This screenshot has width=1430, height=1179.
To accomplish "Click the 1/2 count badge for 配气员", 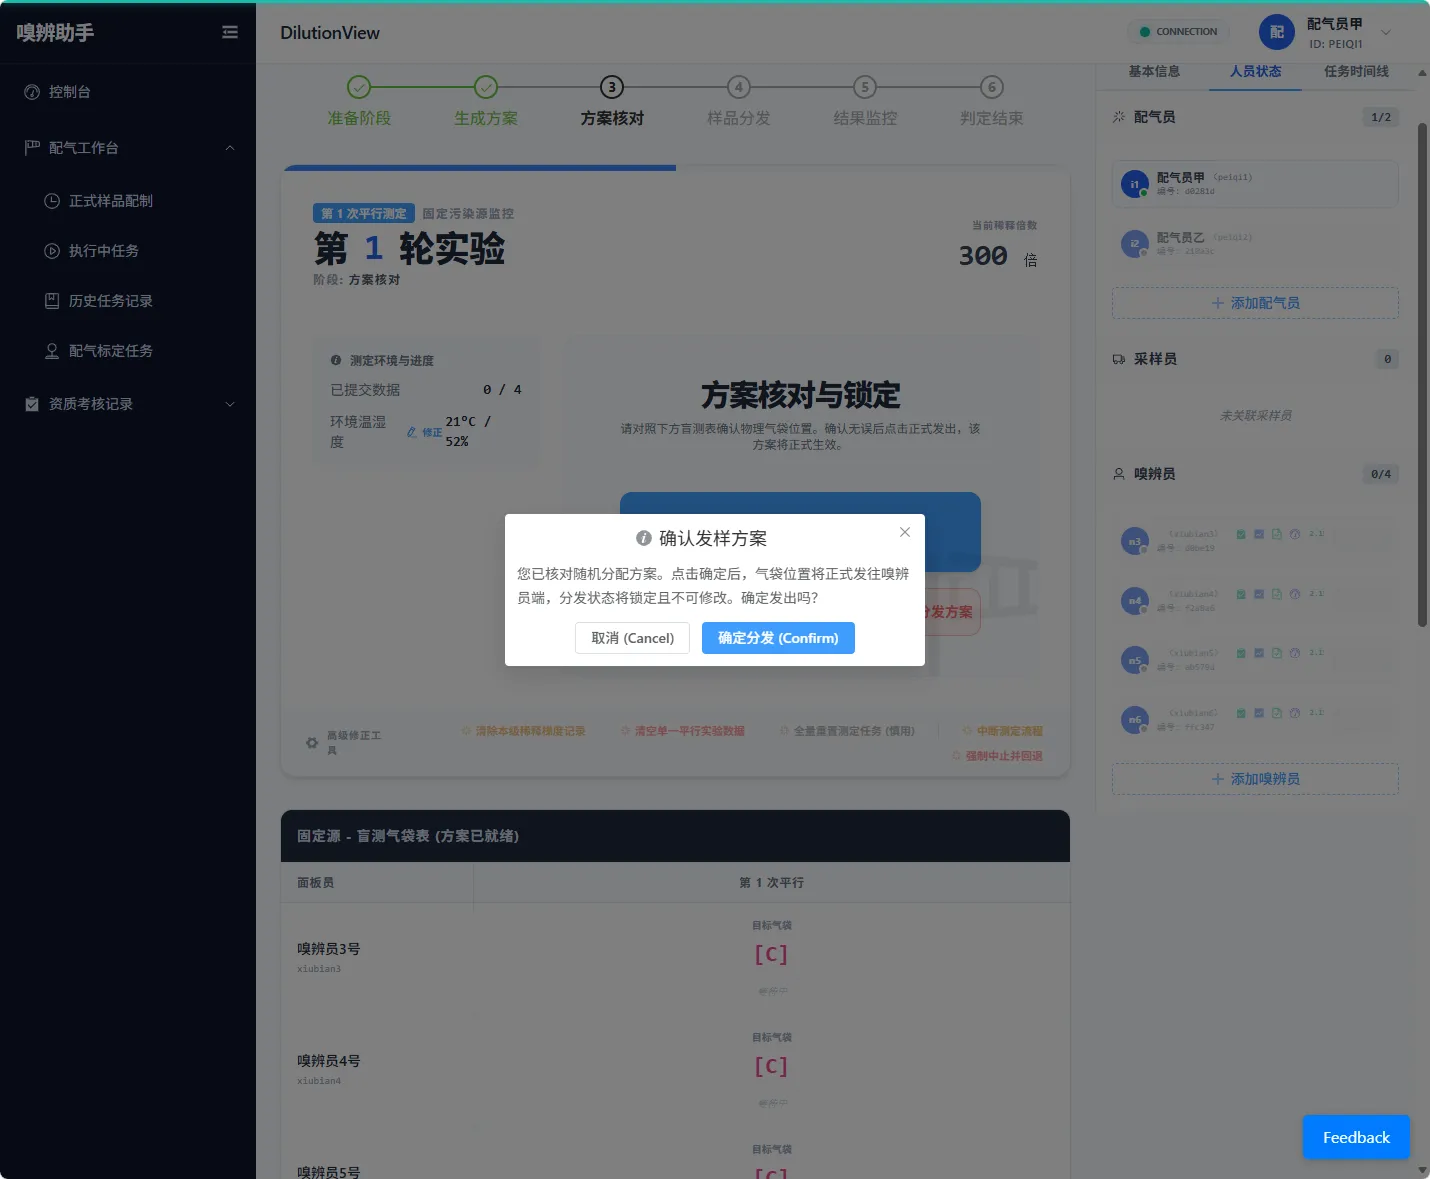I will (x=1381, y=117).
